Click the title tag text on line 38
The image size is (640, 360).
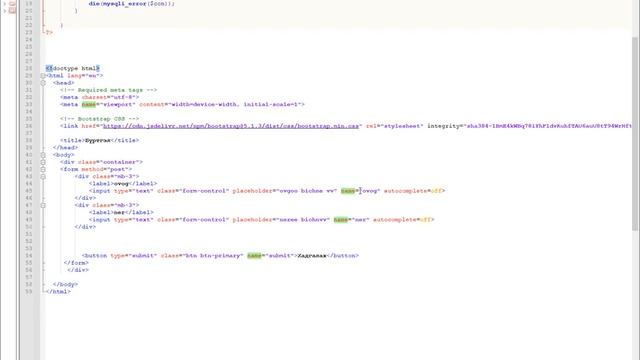(x=100, y=140)
